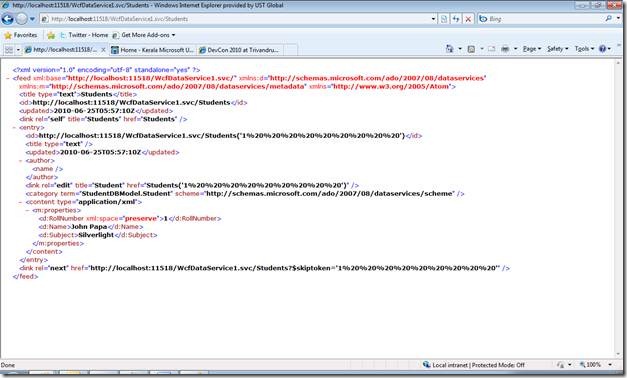Click the 100% zoom level button

pyautogui.click(x=590, y=365)
